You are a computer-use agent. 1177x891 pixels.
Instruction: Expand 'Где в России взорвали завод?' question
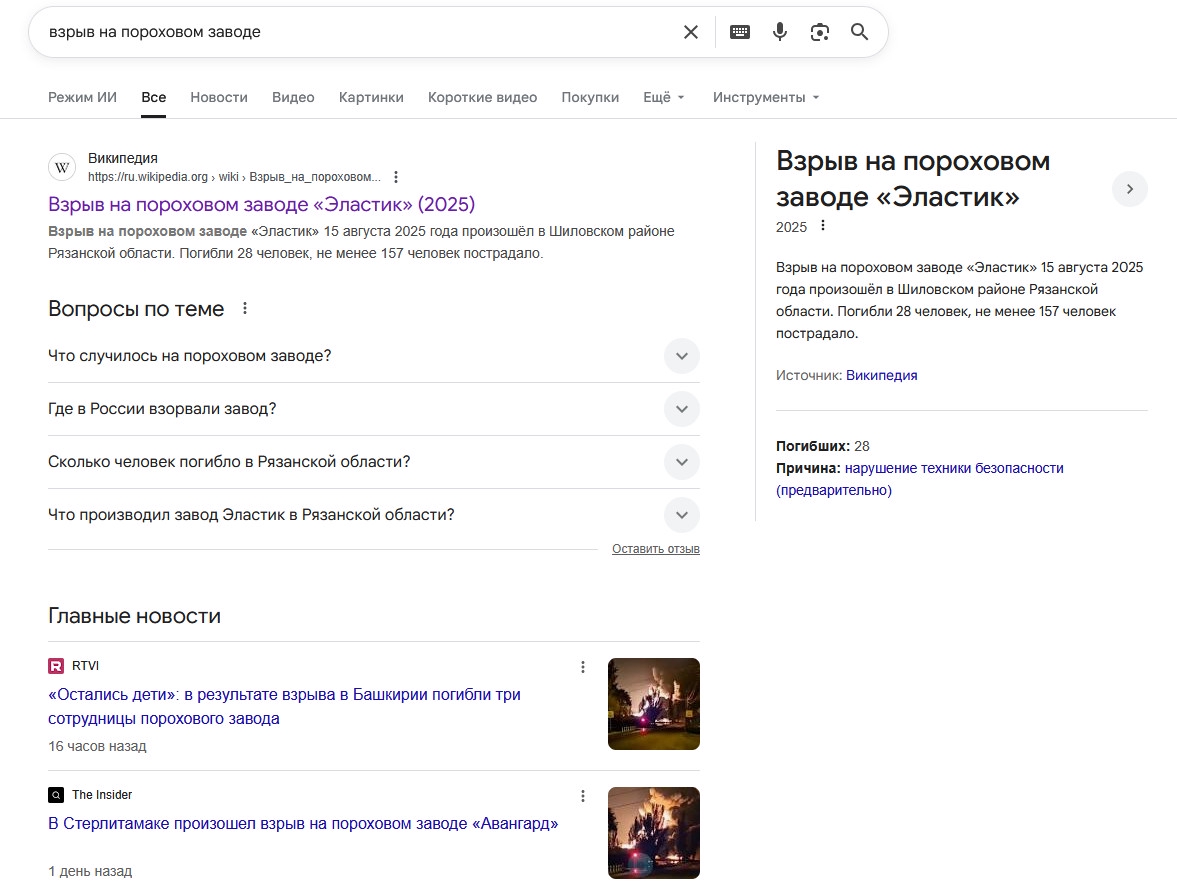(681, 409)
